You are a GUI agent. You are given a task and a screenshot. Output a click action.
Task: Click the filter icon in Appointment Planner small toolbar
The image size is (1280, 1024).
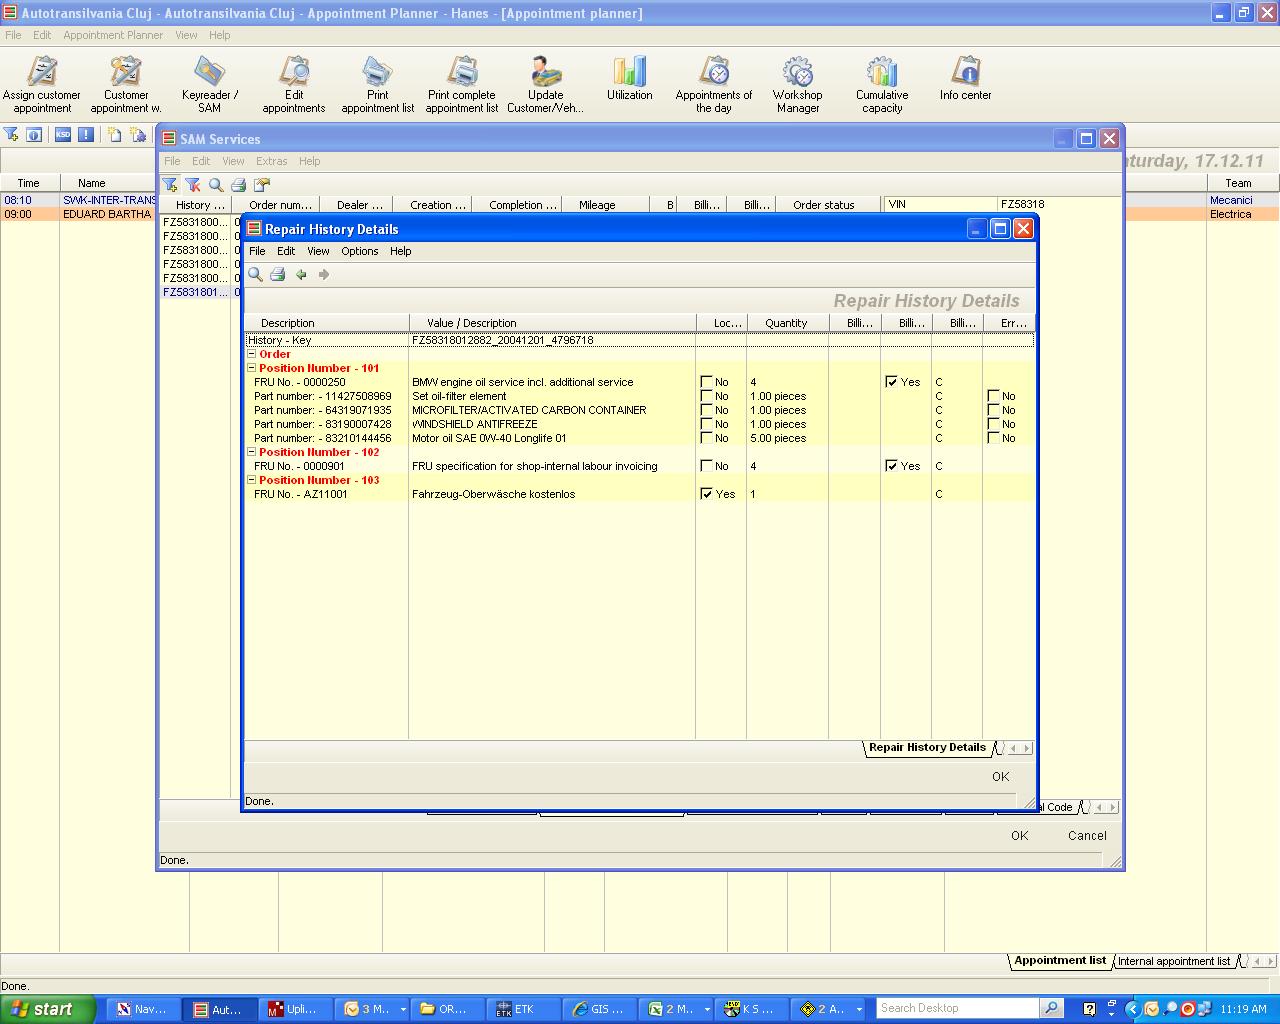coord(11,134)
